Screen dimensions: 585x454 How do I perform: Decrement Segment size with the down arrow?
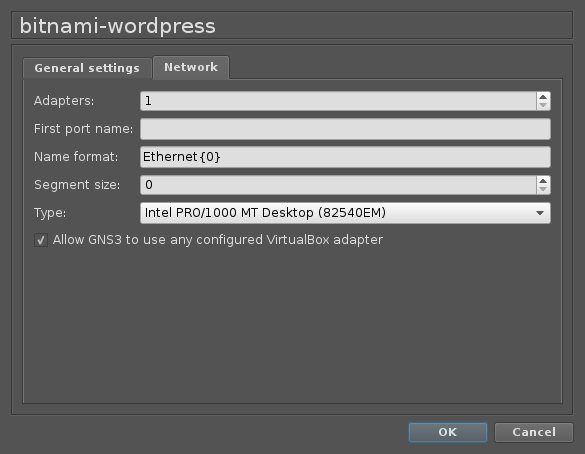point(543,190)
